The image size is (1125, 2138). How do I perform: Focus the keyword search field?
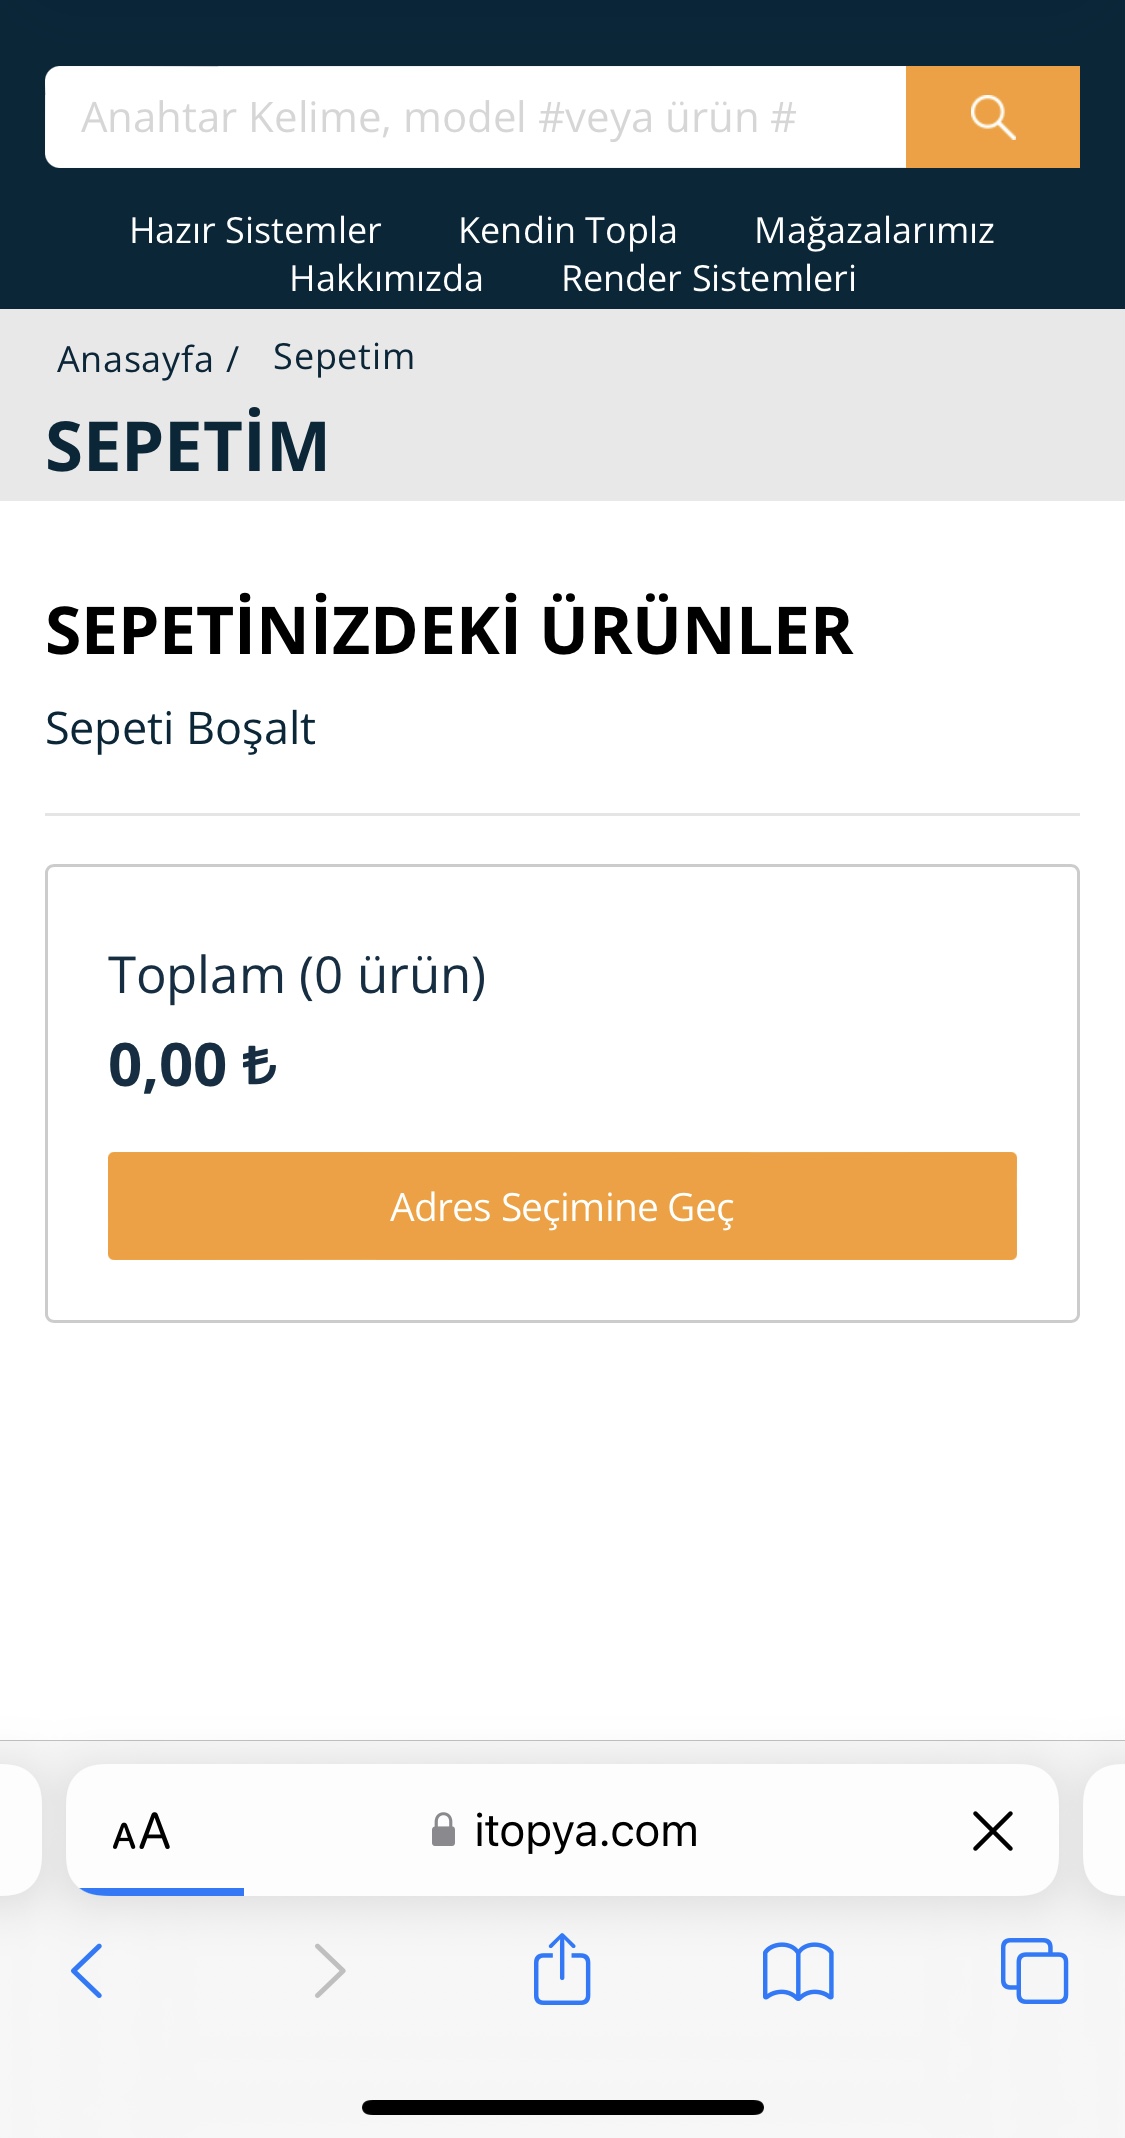point(475,117)
